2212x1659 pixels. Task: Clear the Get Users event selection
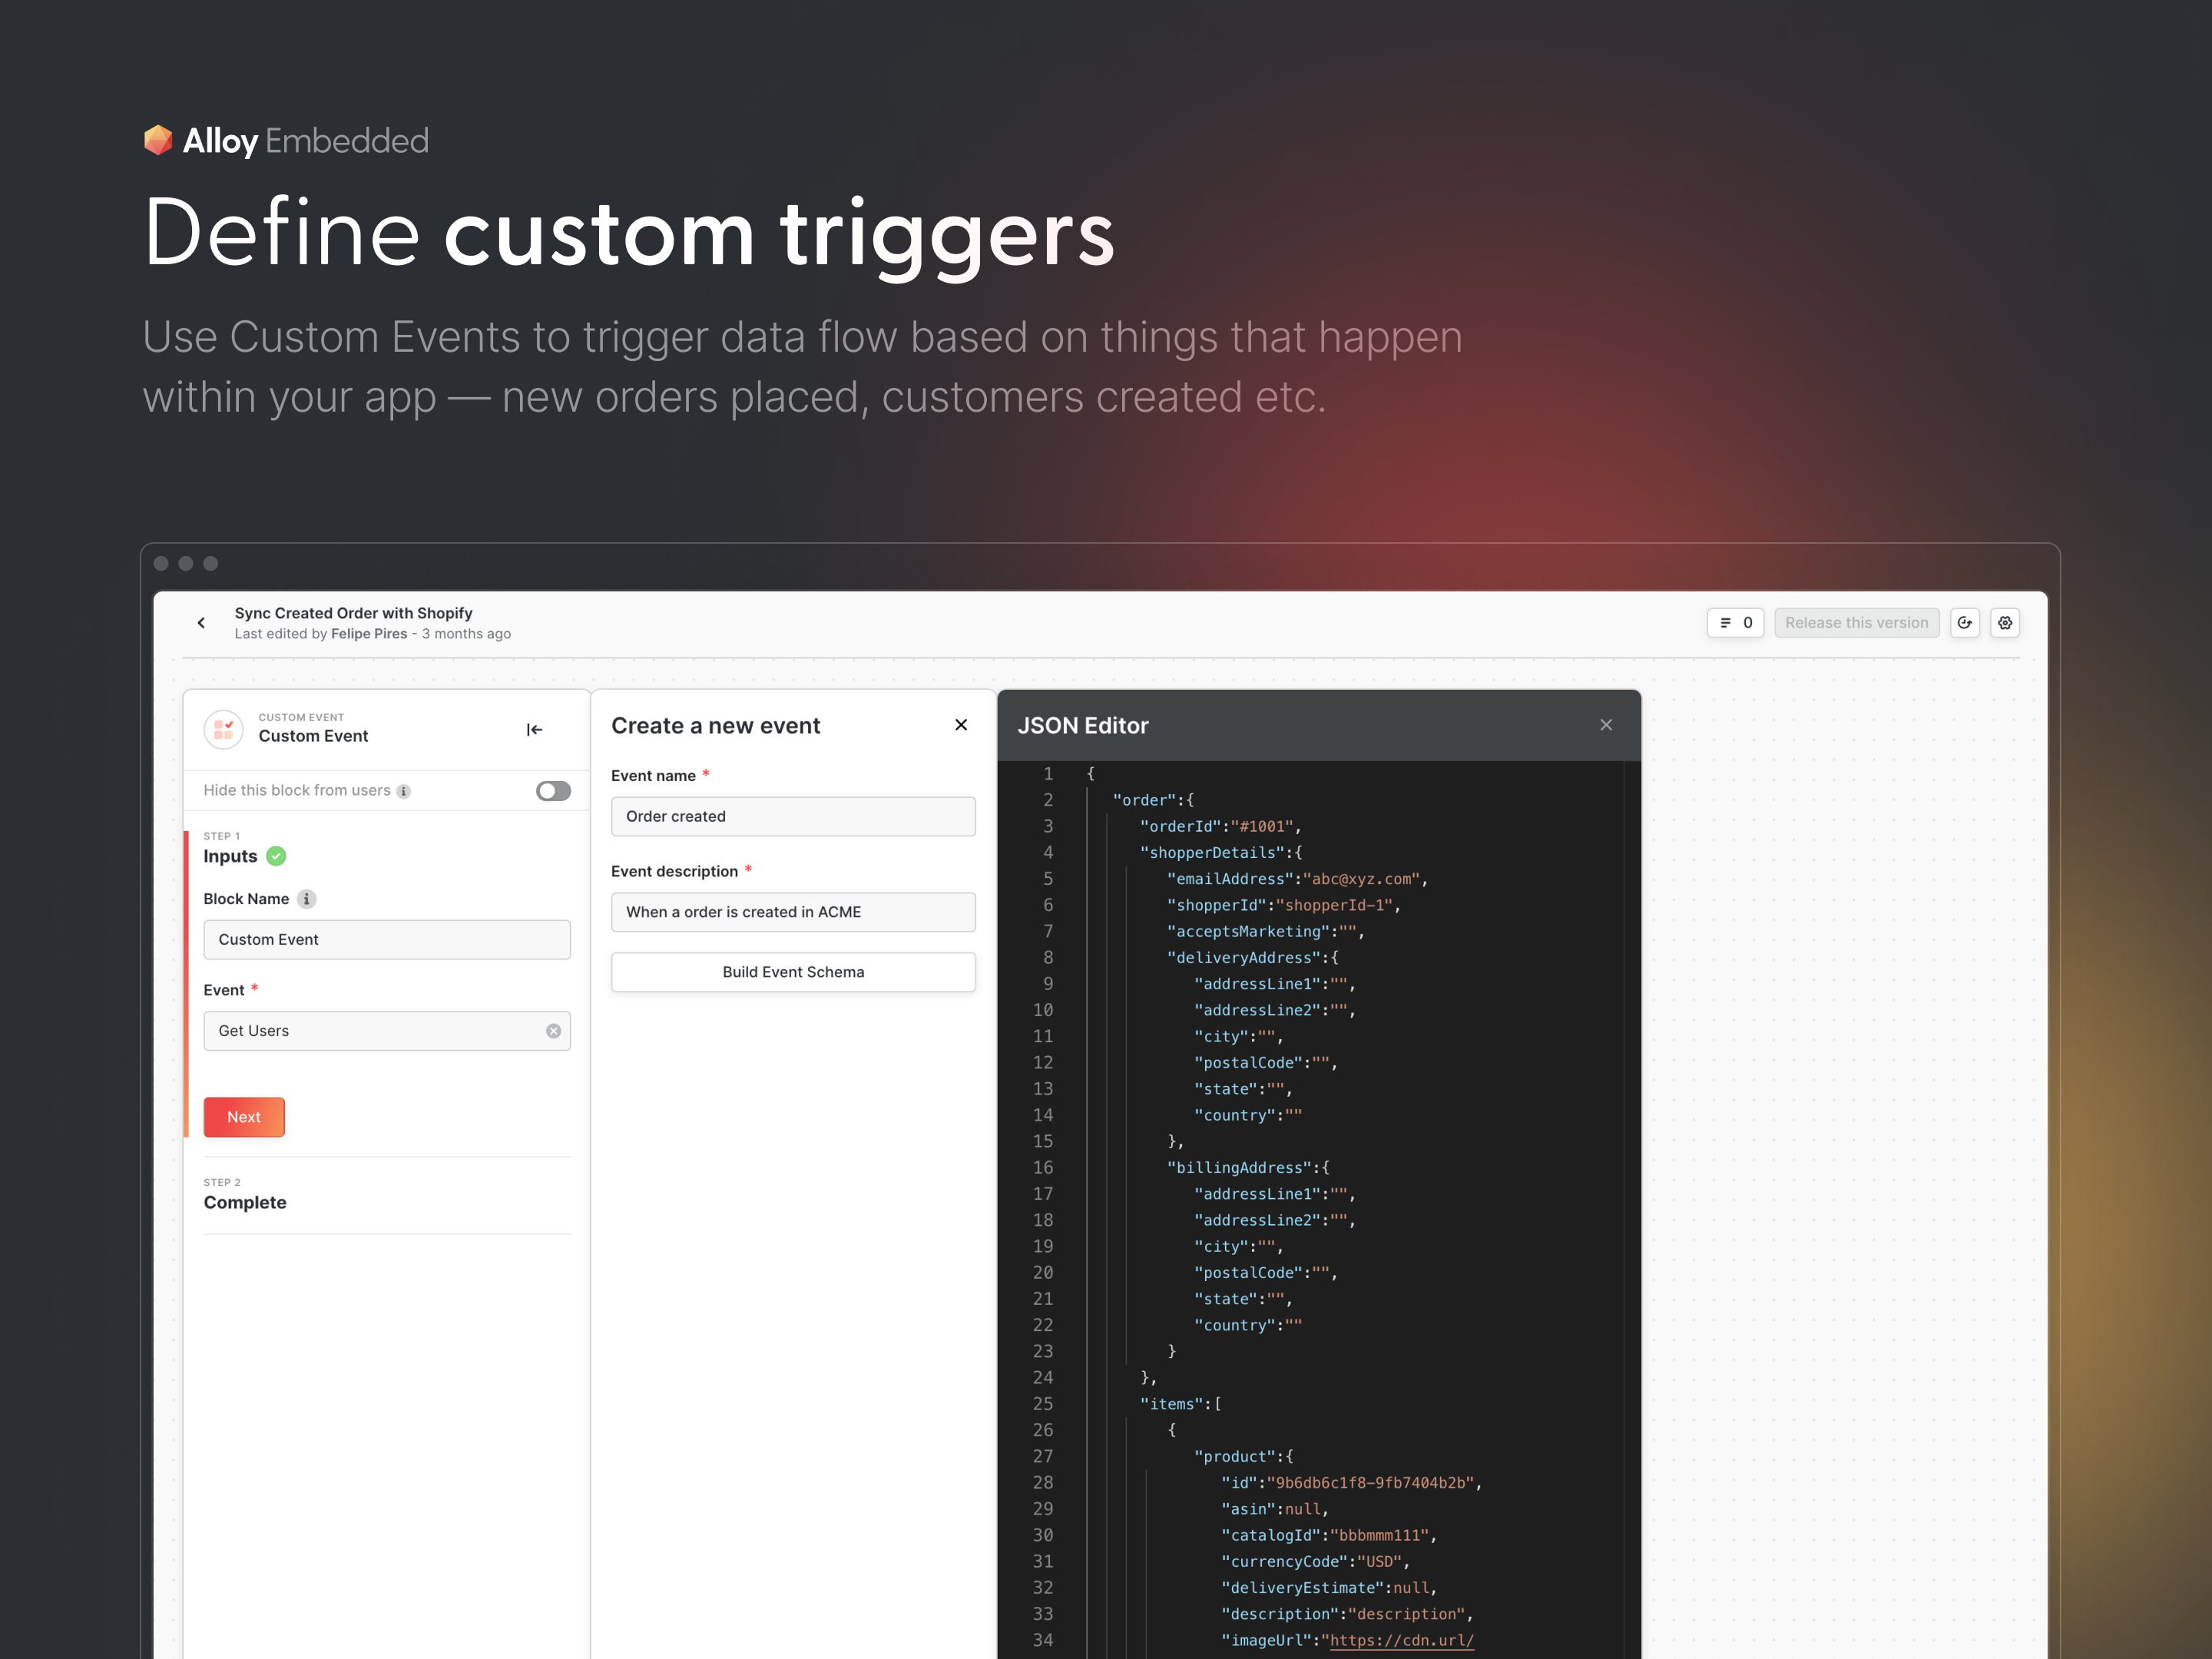click(553, 1030)
